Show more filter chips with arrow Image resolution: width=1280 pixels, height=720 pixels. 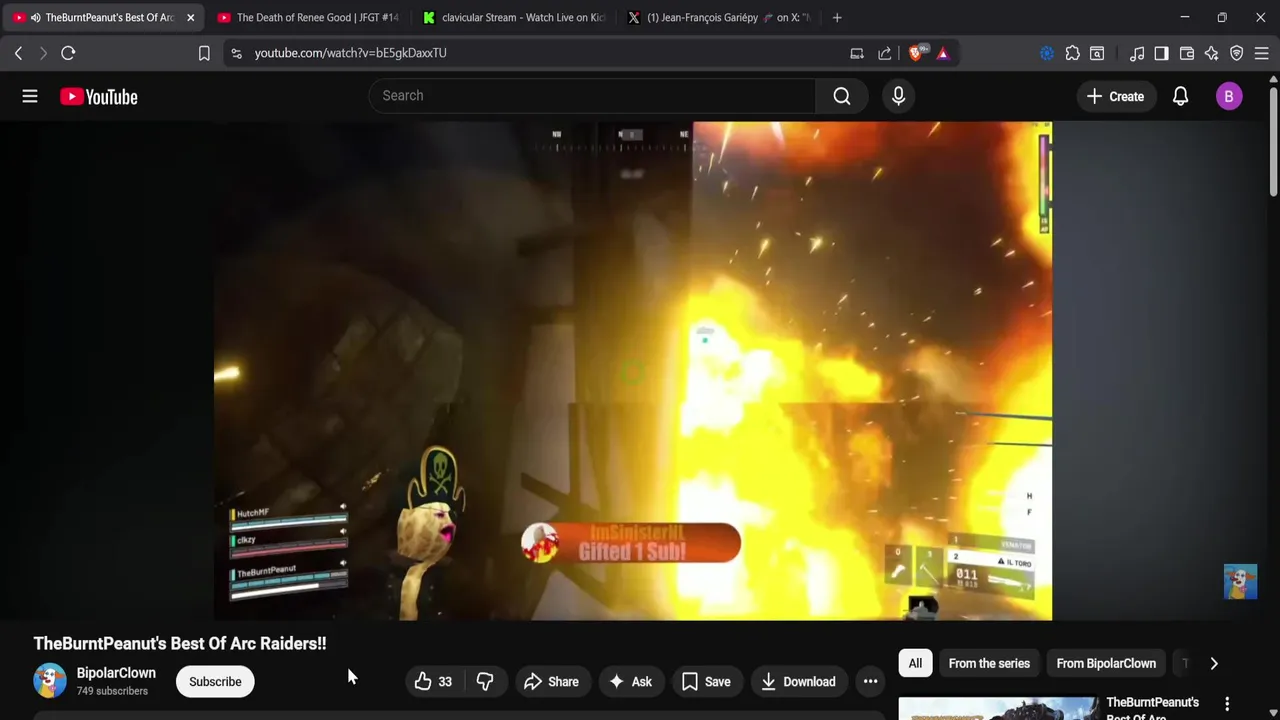[x=1213, y=663]
